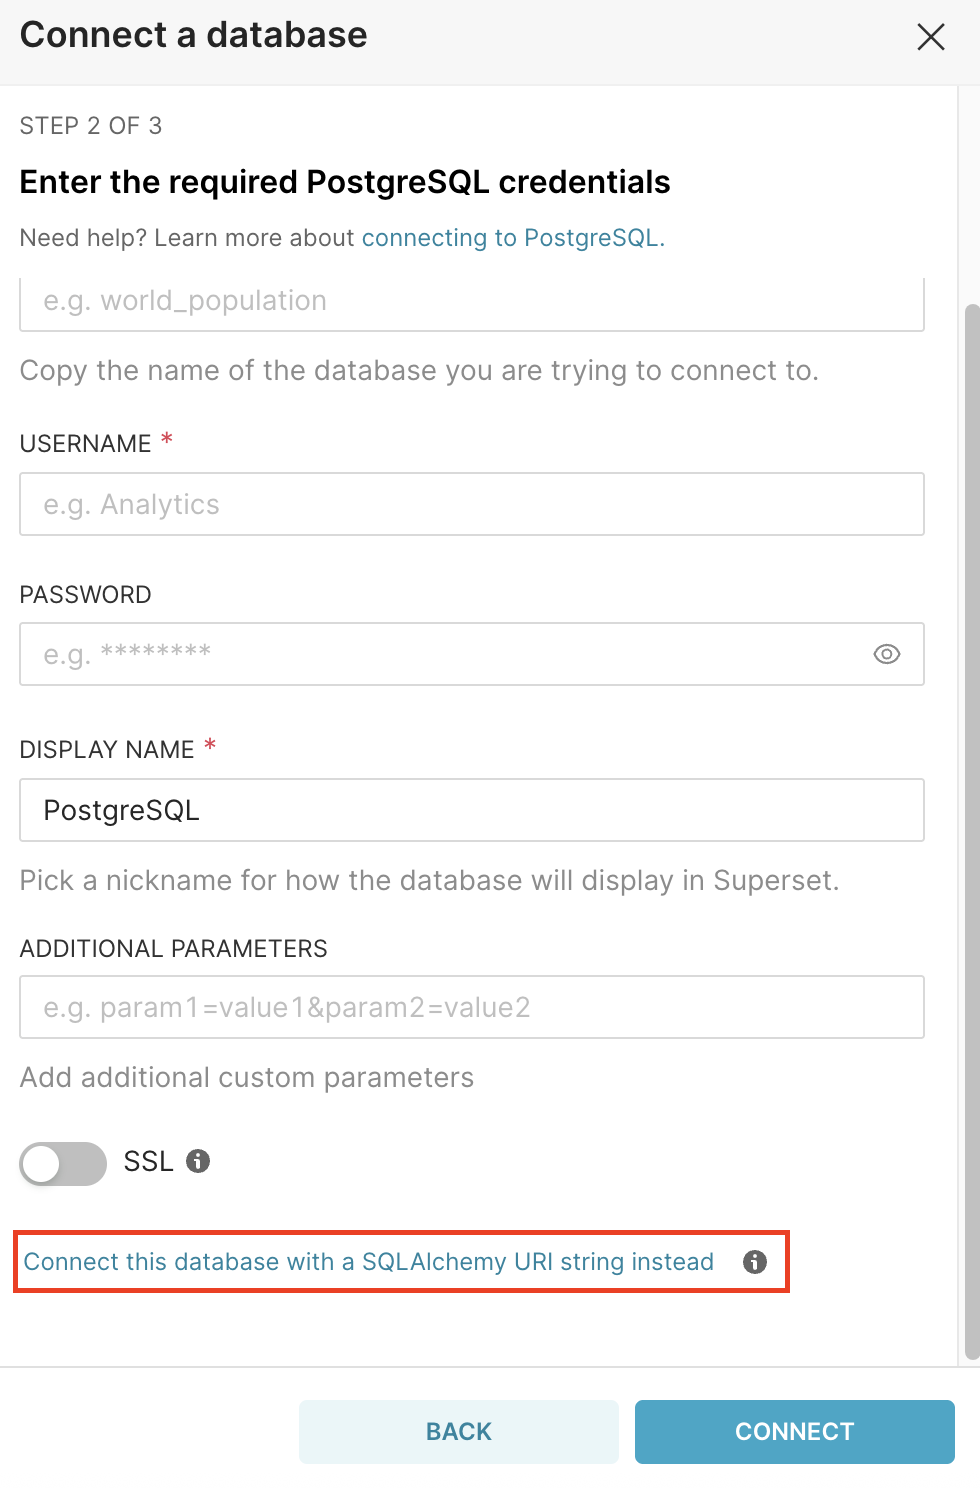Focus the Additional Parameters input field
The image size is (980, 1488).
point(471,1007)
